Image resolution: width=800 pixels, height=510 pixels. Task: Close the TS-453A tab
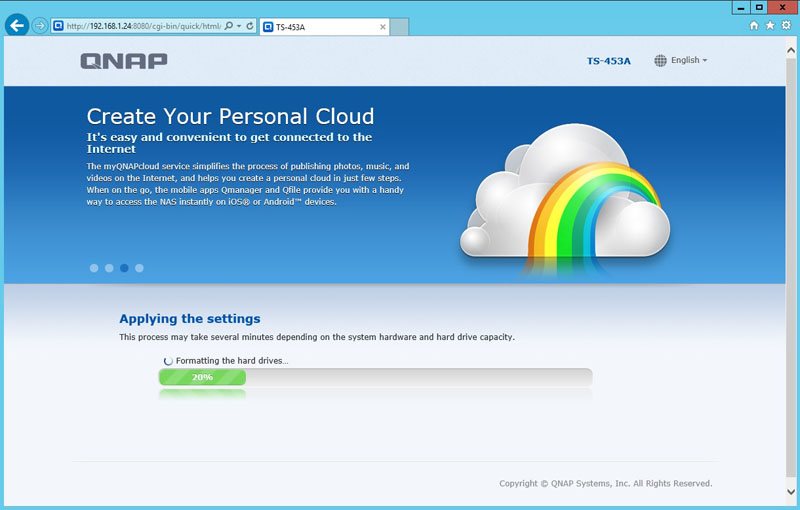(383, 27)
